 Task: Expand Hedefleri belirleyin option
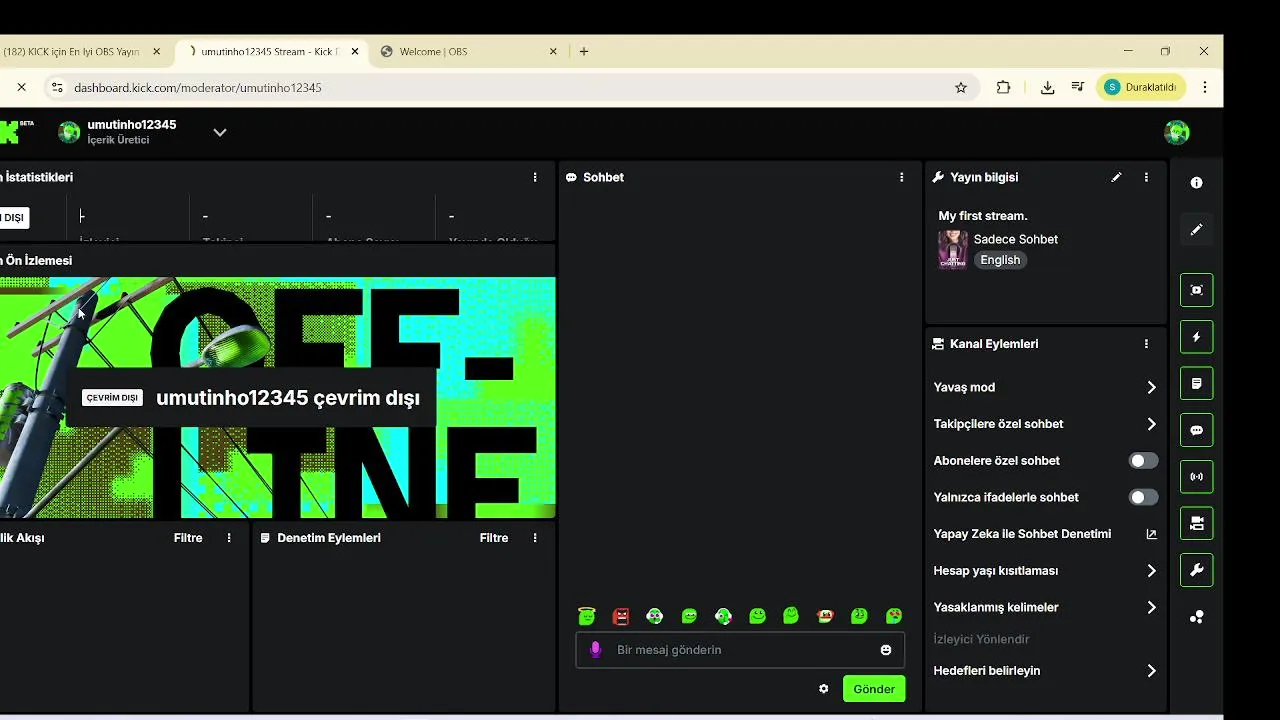click(x=1045, y=671)
